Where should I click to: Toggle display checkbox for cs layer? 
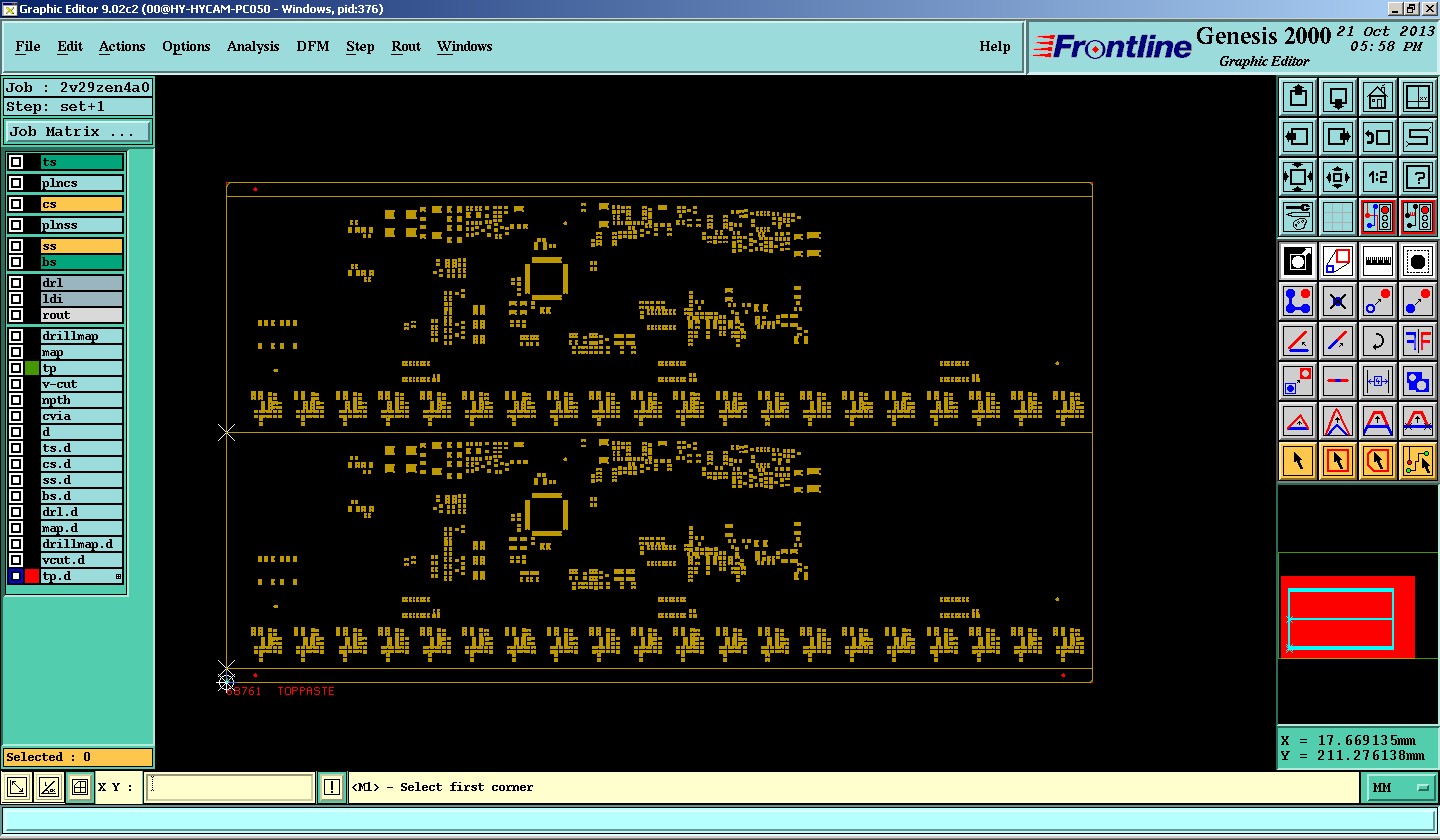(x=16, y=204)
